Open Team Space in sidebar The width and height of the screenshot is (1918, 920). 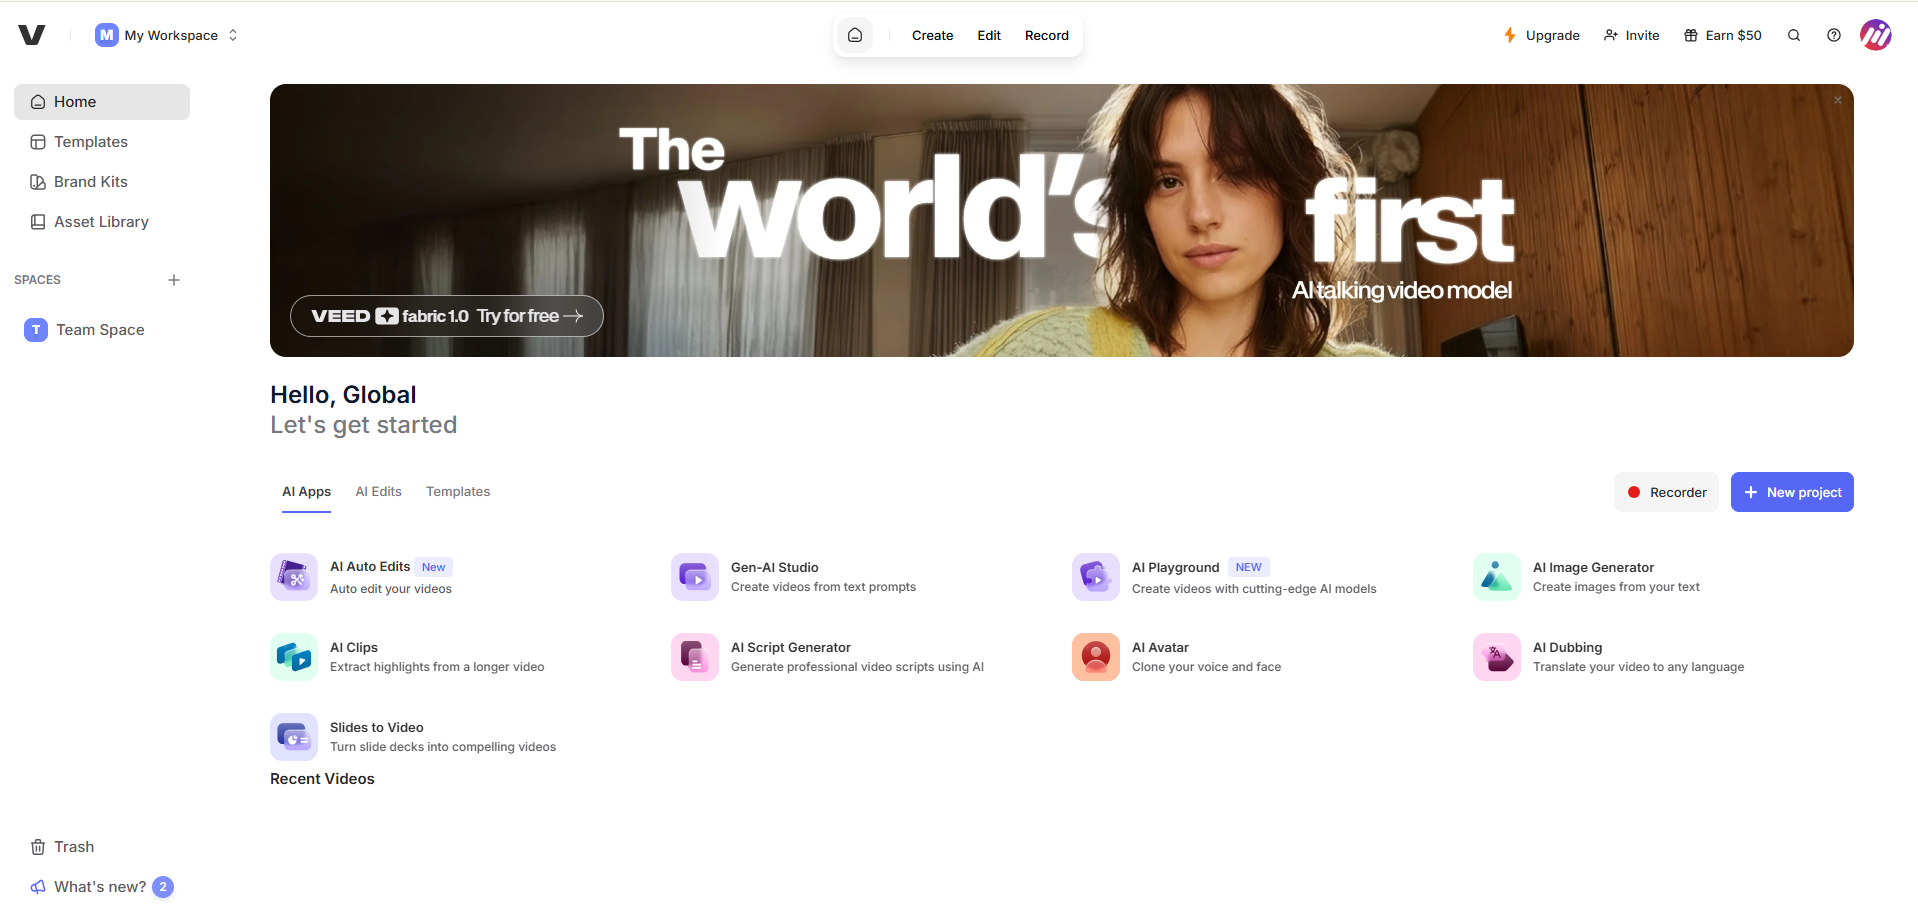(102, 330)
